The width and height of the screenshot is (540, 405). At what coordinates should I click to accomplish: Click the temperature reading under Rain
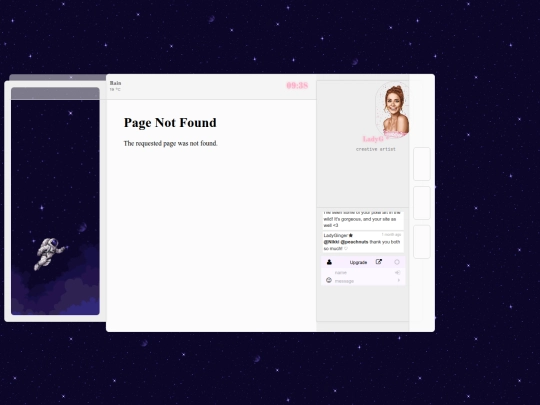(x=115, y=89)
